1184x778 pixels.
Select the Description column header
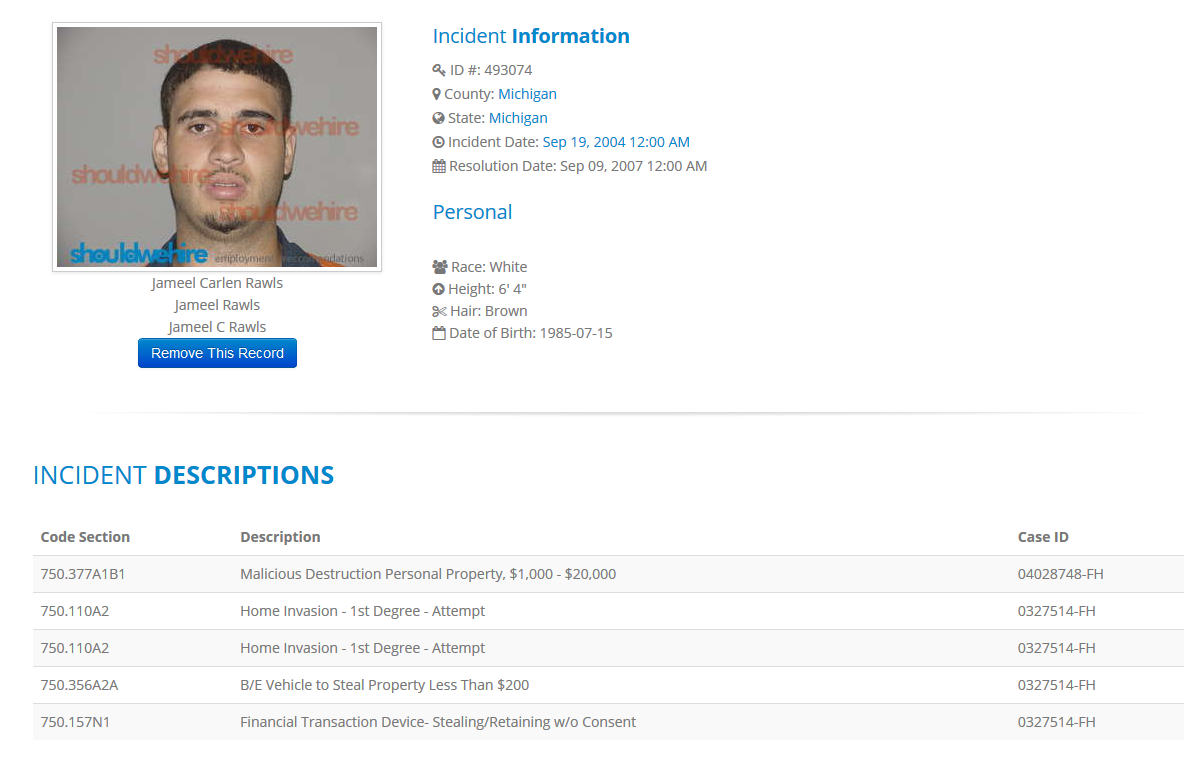click(x=280, y=537)
